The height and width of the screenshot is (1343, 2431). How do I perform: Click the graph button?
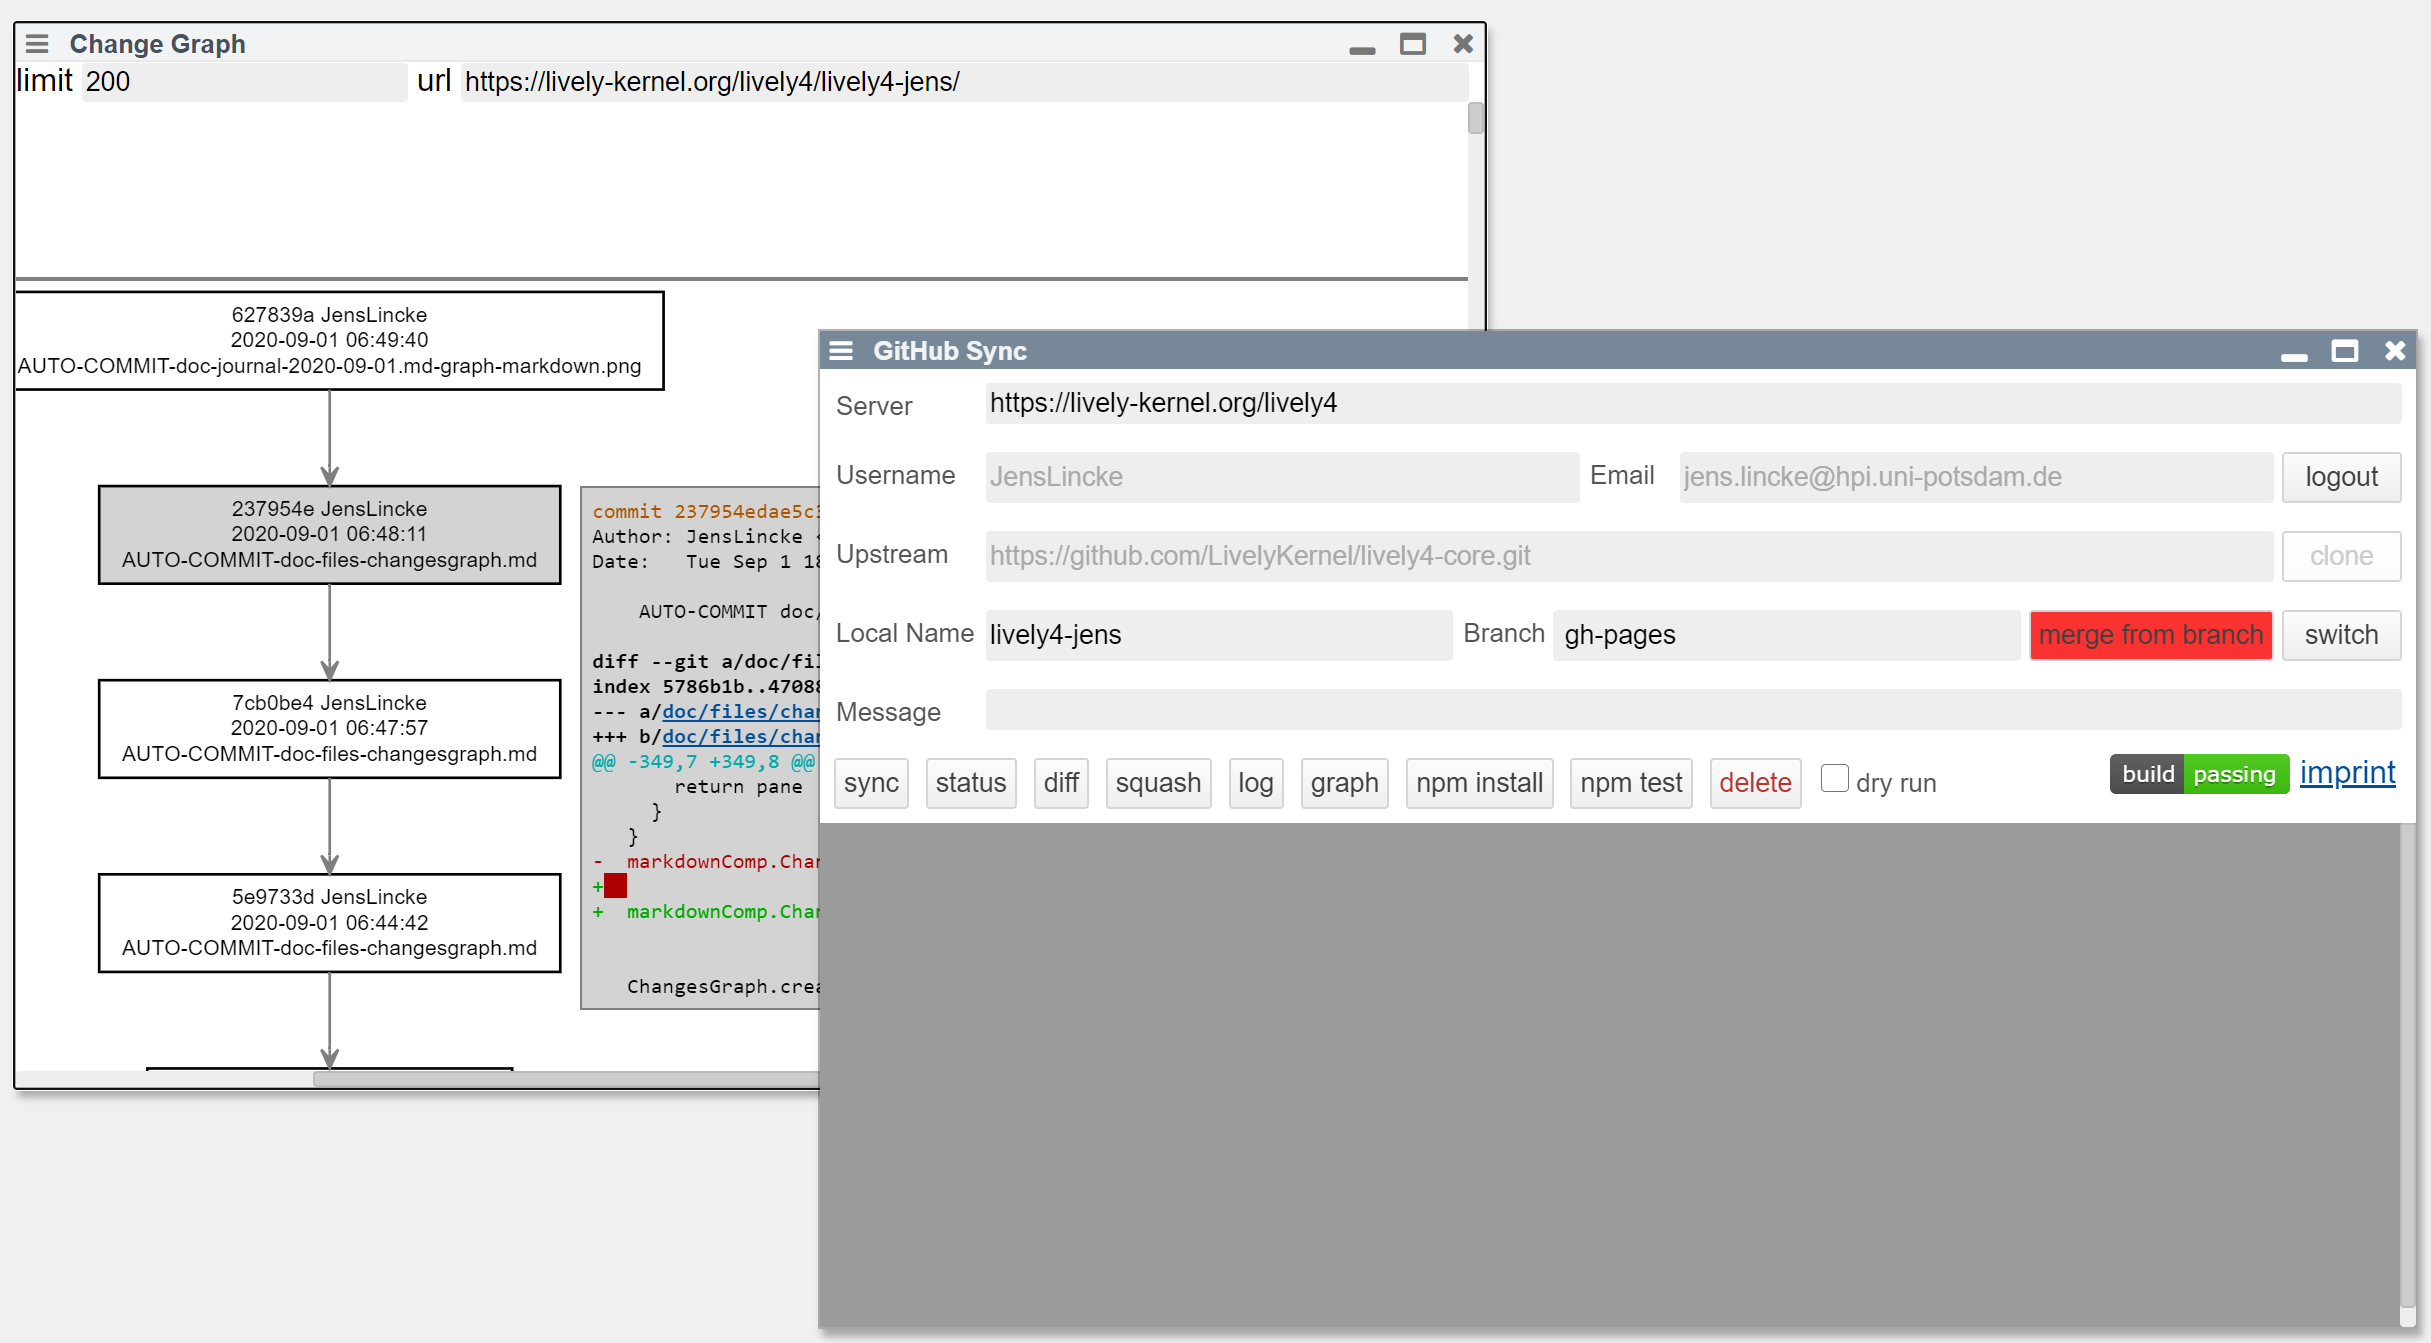pyautogui.click(x=1343, y=783)
